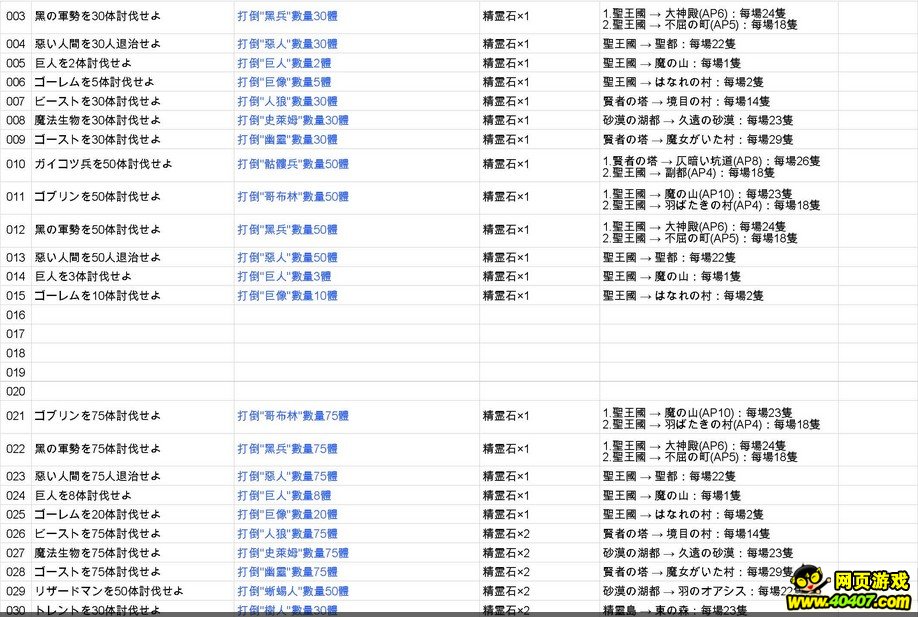
Task: Click mission 悪い人間を30人退治せよ
Action: pos(97,44)
